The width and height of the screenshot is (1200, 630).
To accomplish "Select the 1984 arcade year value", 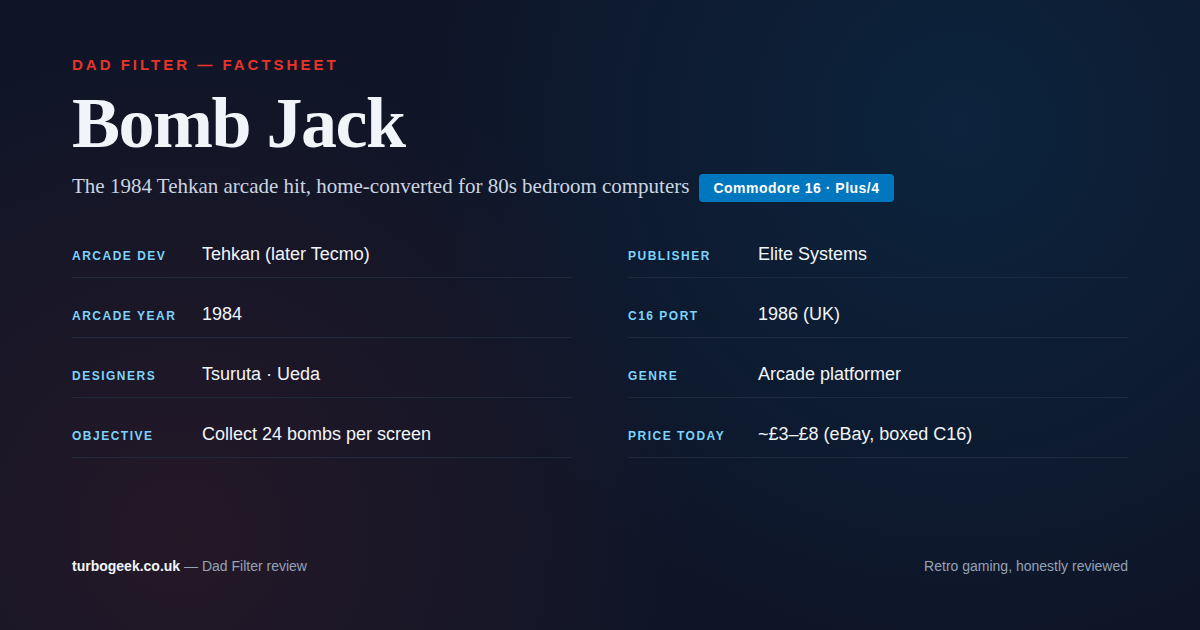I will click(x=222, y=314).
